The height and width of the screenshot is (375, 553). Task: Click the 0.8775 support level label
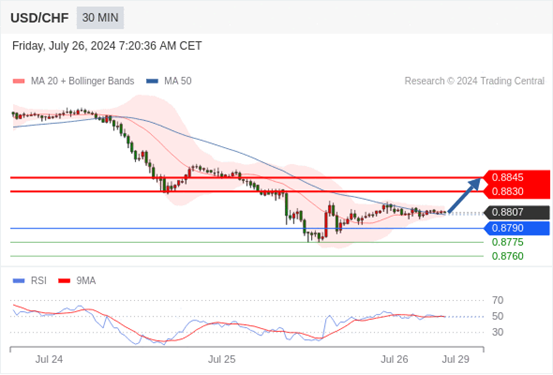pyautogui.click(x=508, y=242)
